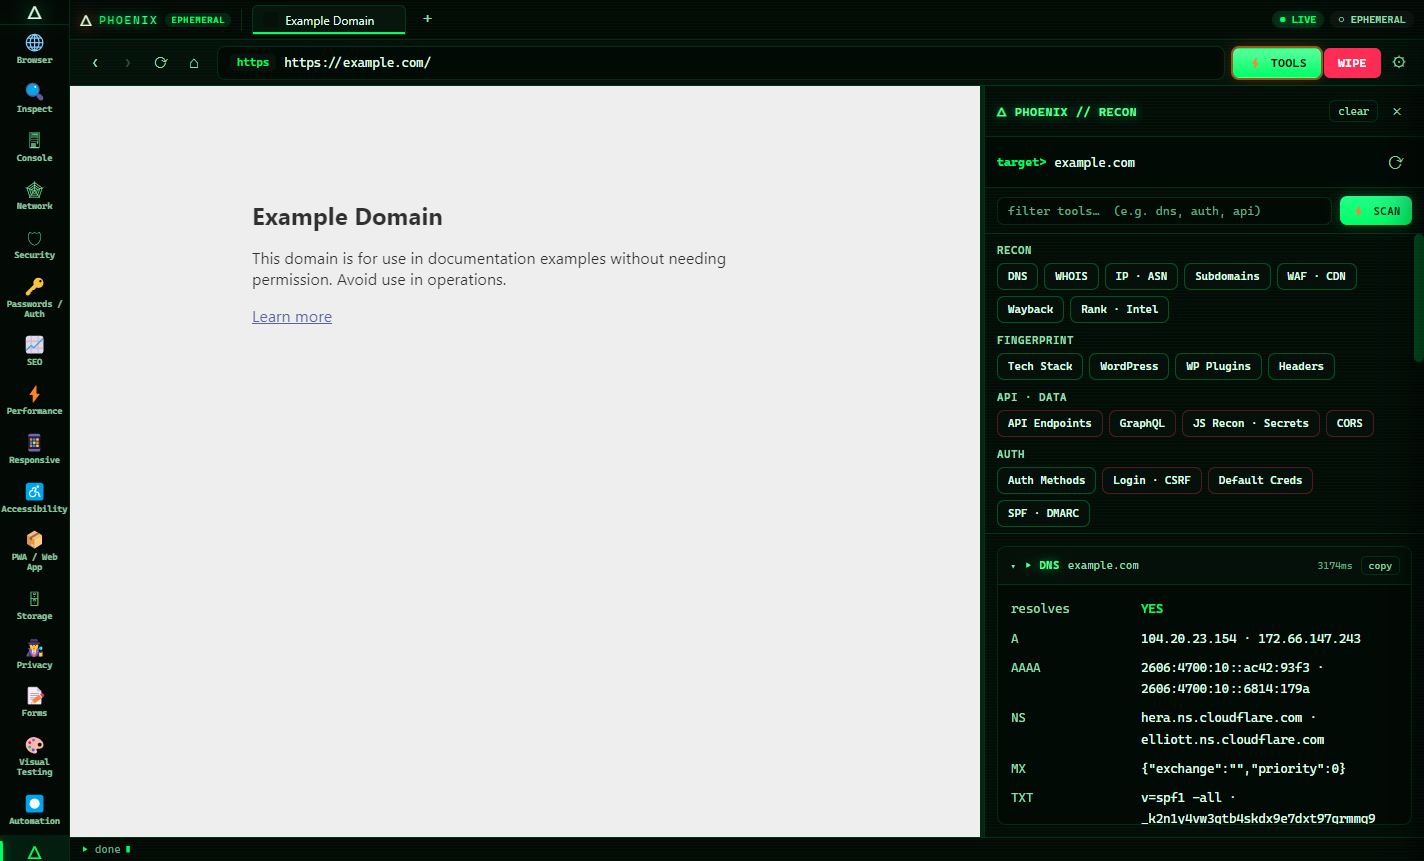This screenshot has height=861, width=1424.
Task: Open the Accessibility sidebar tool
Action: click(x=34, y=497)
